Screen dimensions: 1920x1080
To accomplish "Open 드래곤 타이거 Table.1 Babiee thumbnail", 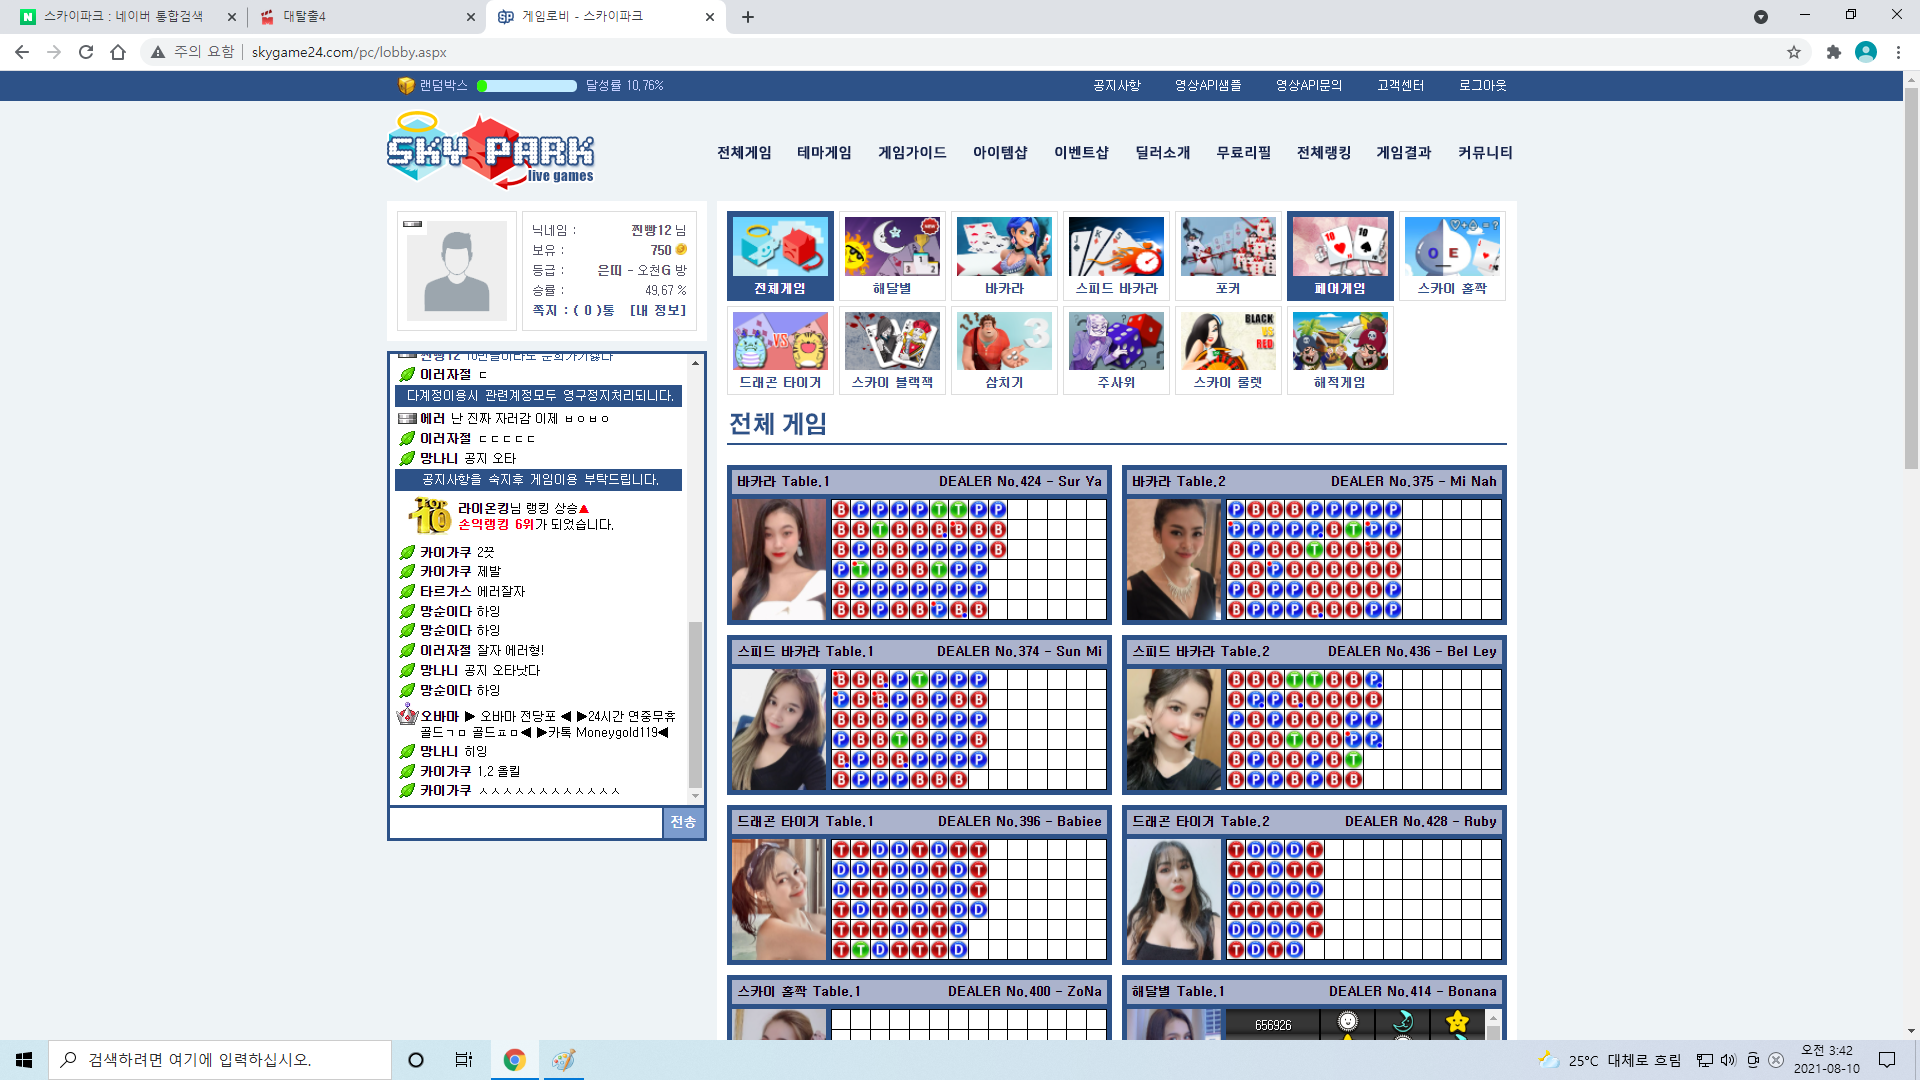I will tap(779, 900).
